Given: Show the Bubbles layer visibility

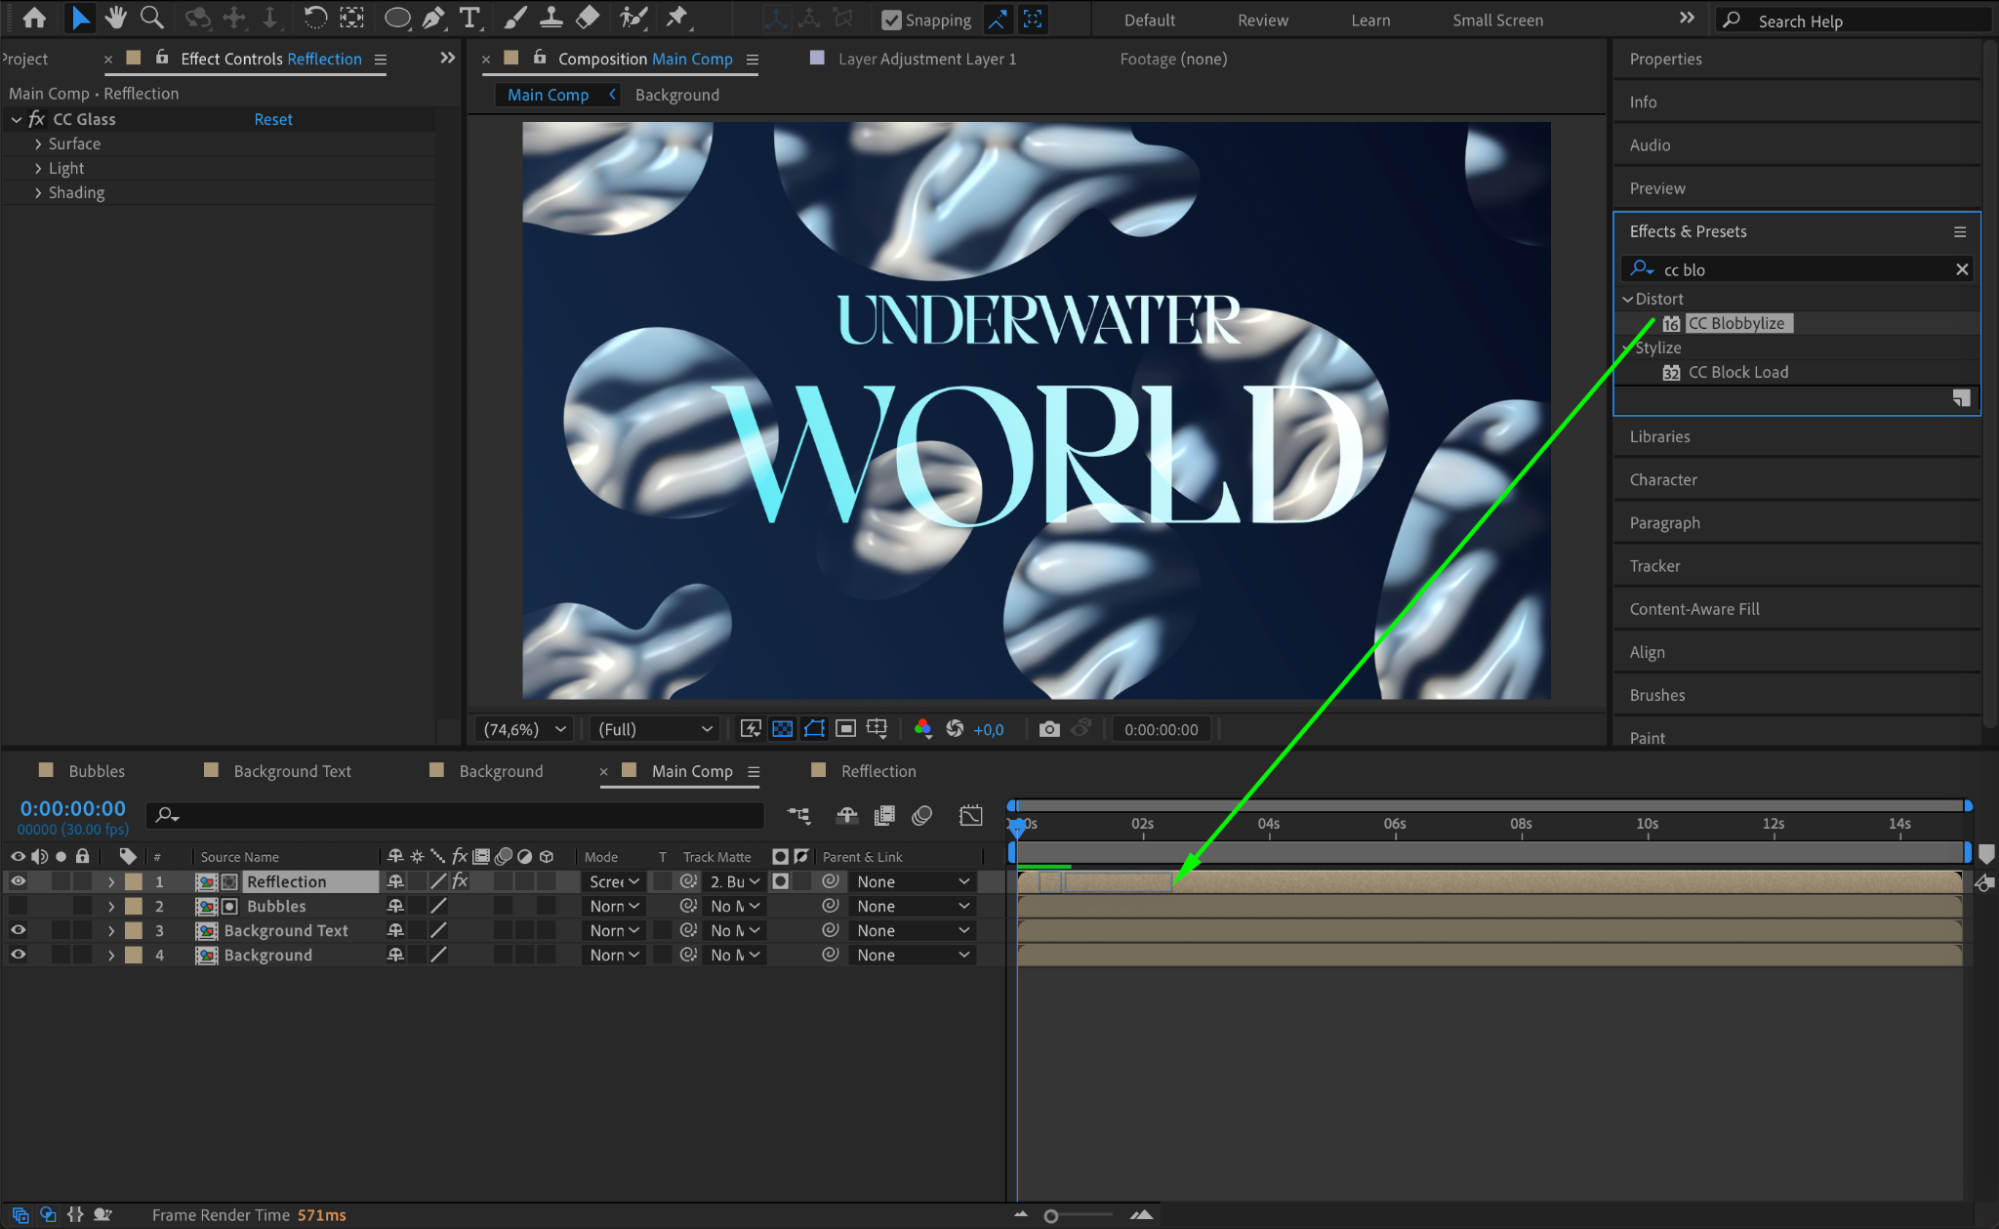Looking at the screenshot, I should pos(18,906).
